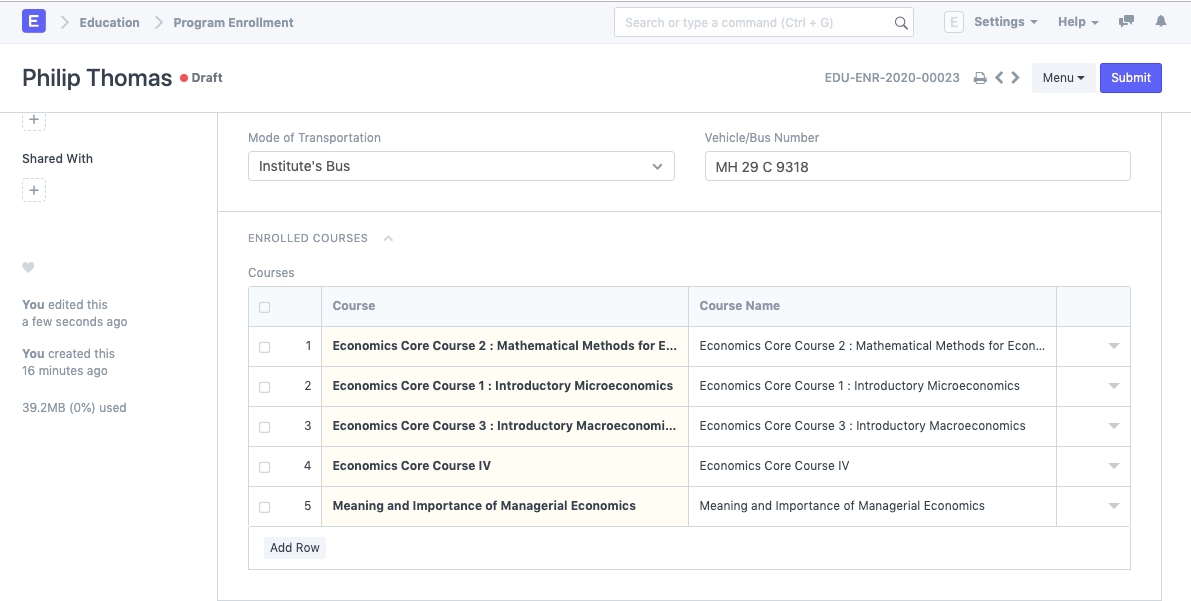Click the heart like icon
1191x601 pixels.
(28, 267)
